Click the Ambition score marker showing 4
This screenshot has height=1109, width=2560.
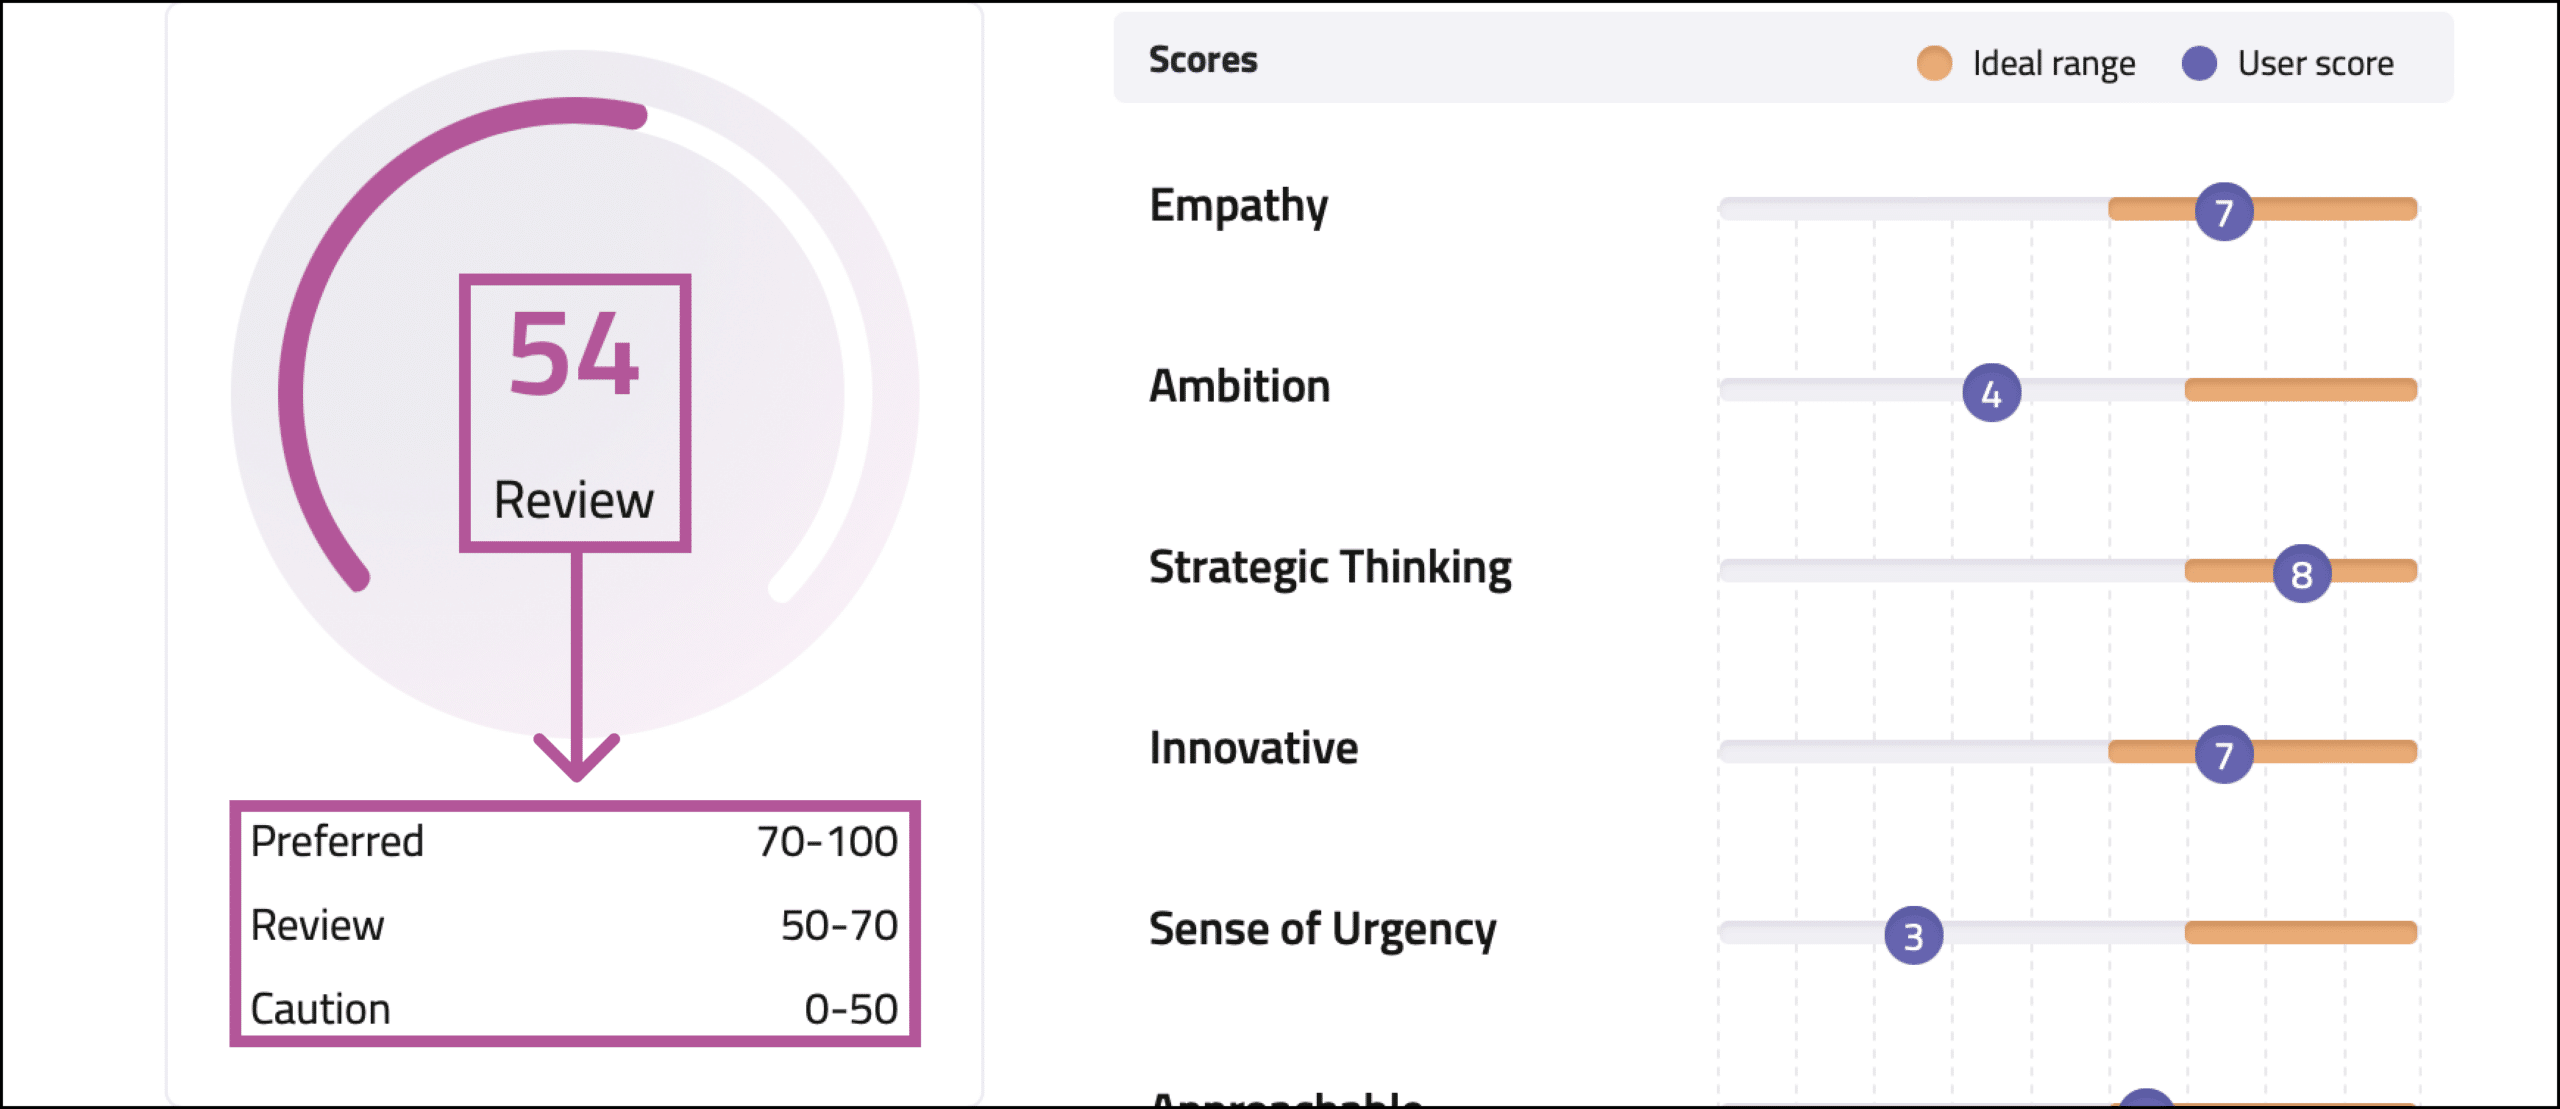click(x=1991, y=392)
